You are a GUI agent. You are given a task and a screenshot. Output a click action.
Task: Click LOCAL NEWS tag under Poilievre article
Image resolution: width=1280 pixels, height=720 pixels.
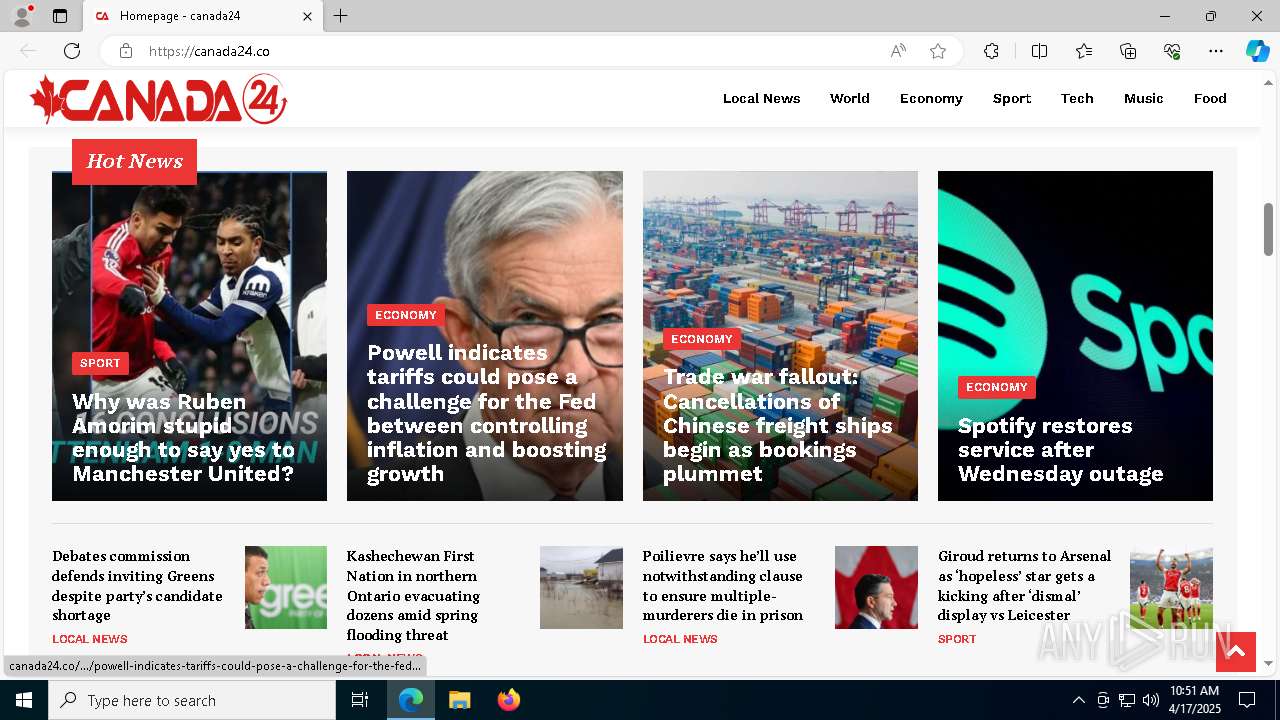(680, 639)
